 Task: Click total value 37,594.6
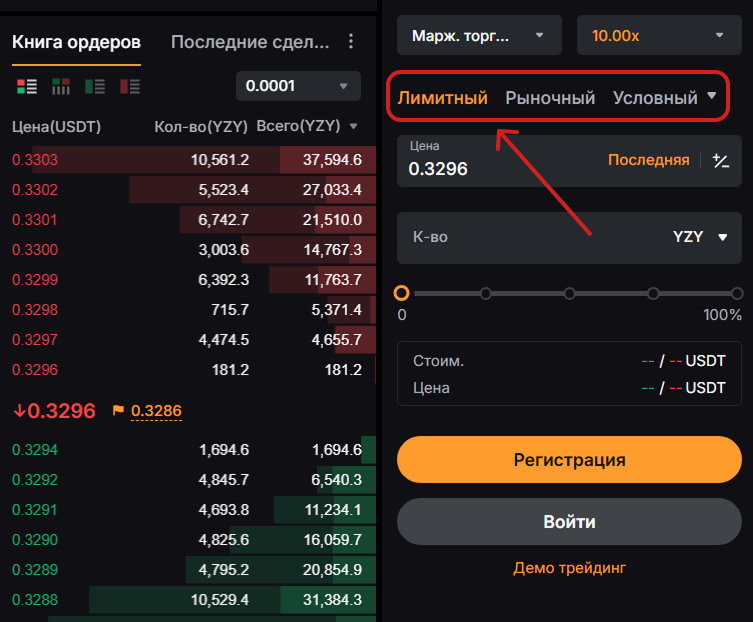pos(332,159)
